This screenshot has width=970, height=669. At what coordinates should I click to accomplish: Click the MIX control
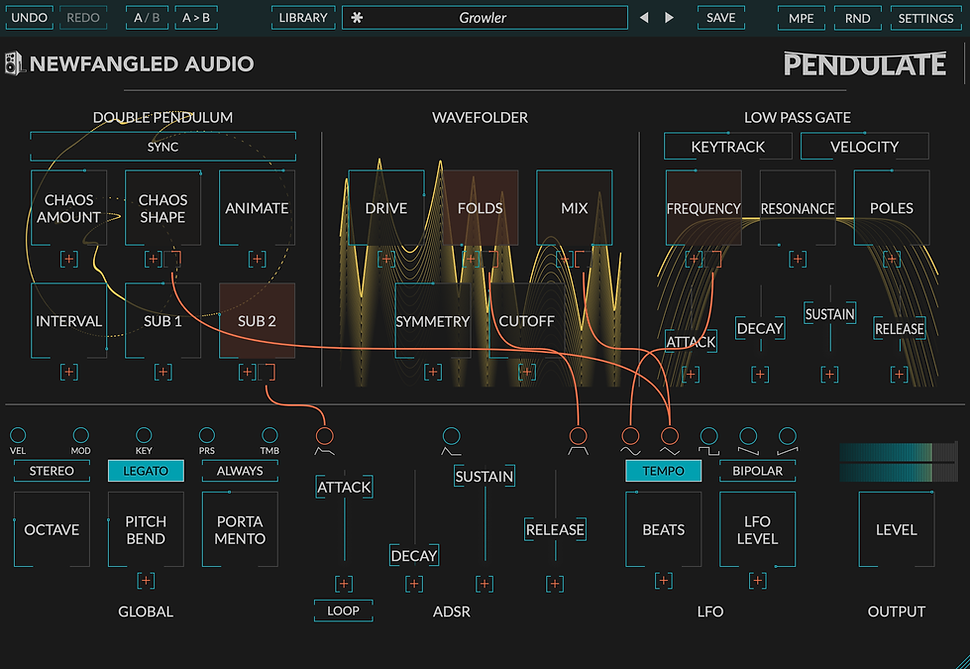point(574,208)
